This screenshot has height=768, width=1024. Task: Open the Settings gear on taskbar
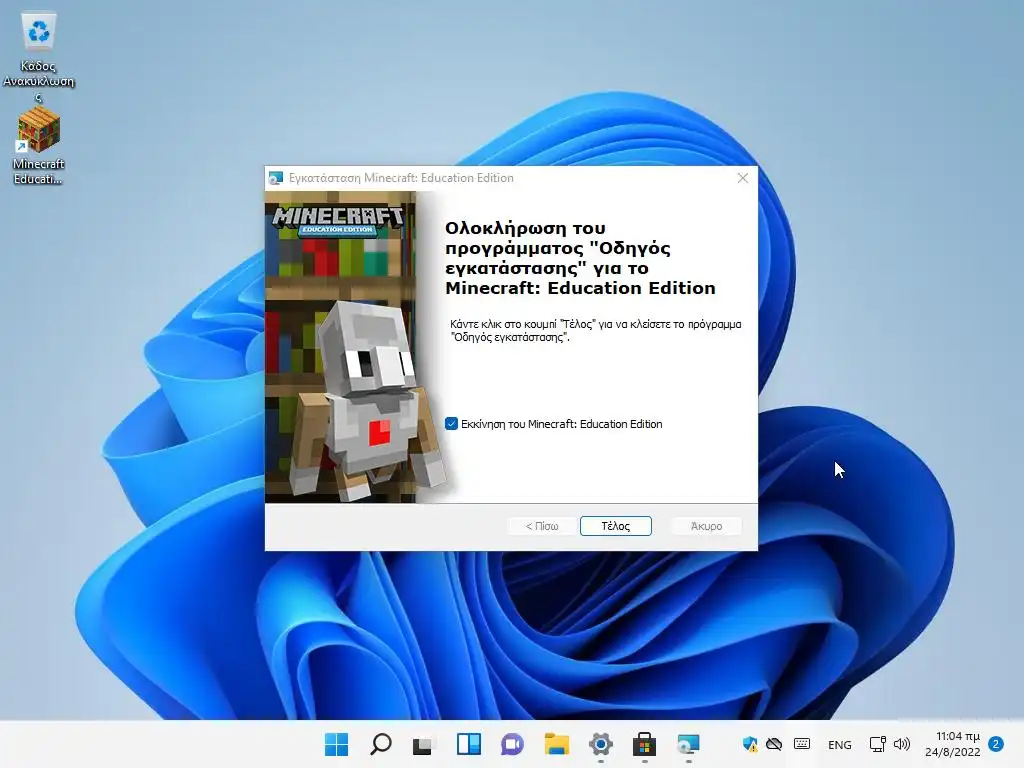600,744
